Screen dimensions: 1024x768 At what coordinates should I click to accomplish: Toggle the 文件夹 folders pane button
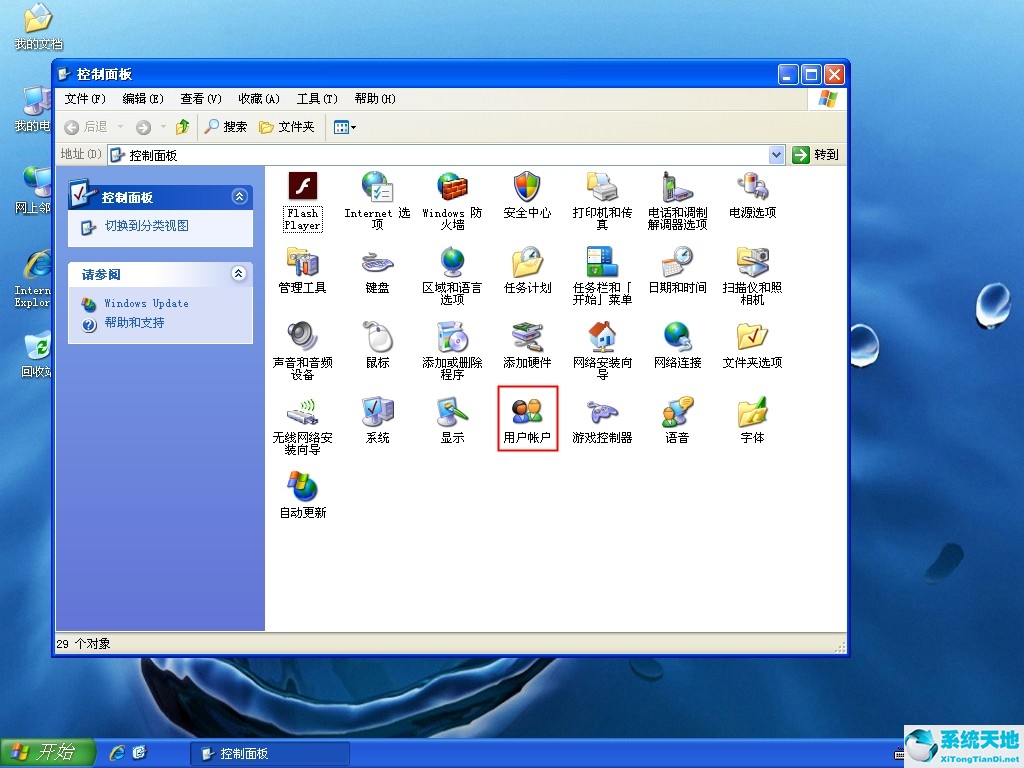click(x=287, y=127)
